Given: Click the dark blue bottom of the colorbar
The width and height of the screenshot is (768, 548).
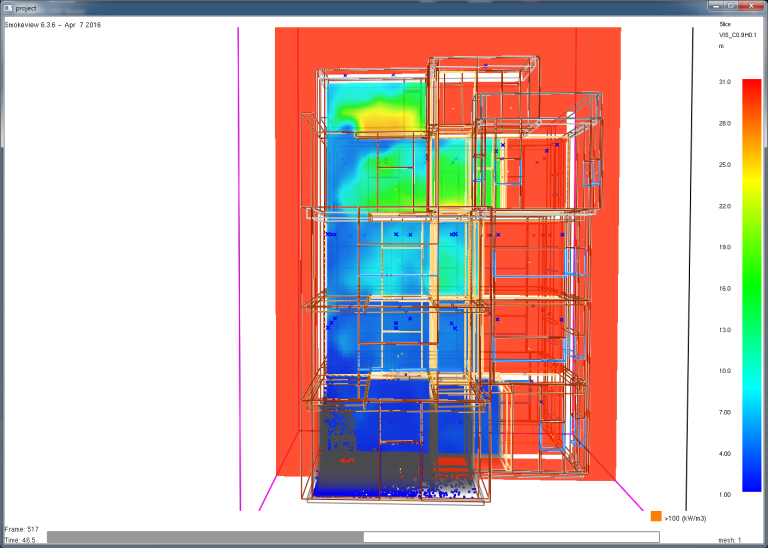Looking at the screenshot, I should [752, 477].
